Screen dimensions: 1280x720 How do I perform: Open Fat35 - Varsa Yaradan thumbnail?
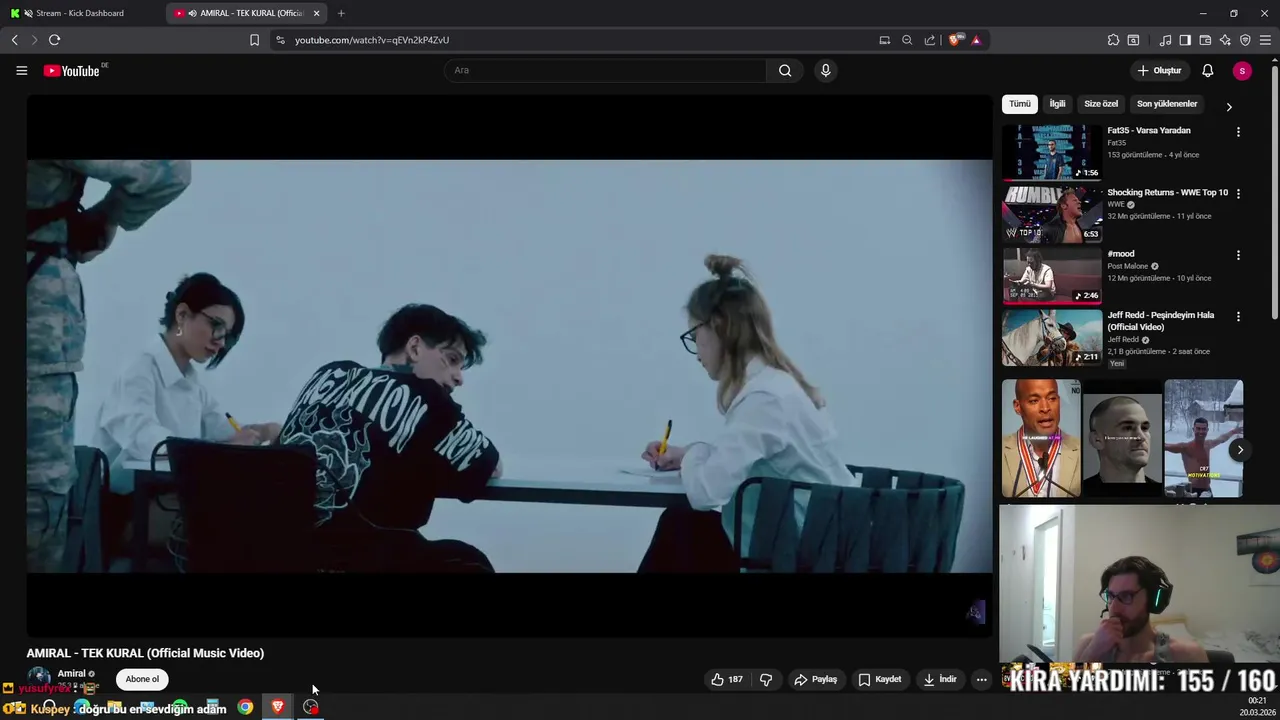(1052, 152)
